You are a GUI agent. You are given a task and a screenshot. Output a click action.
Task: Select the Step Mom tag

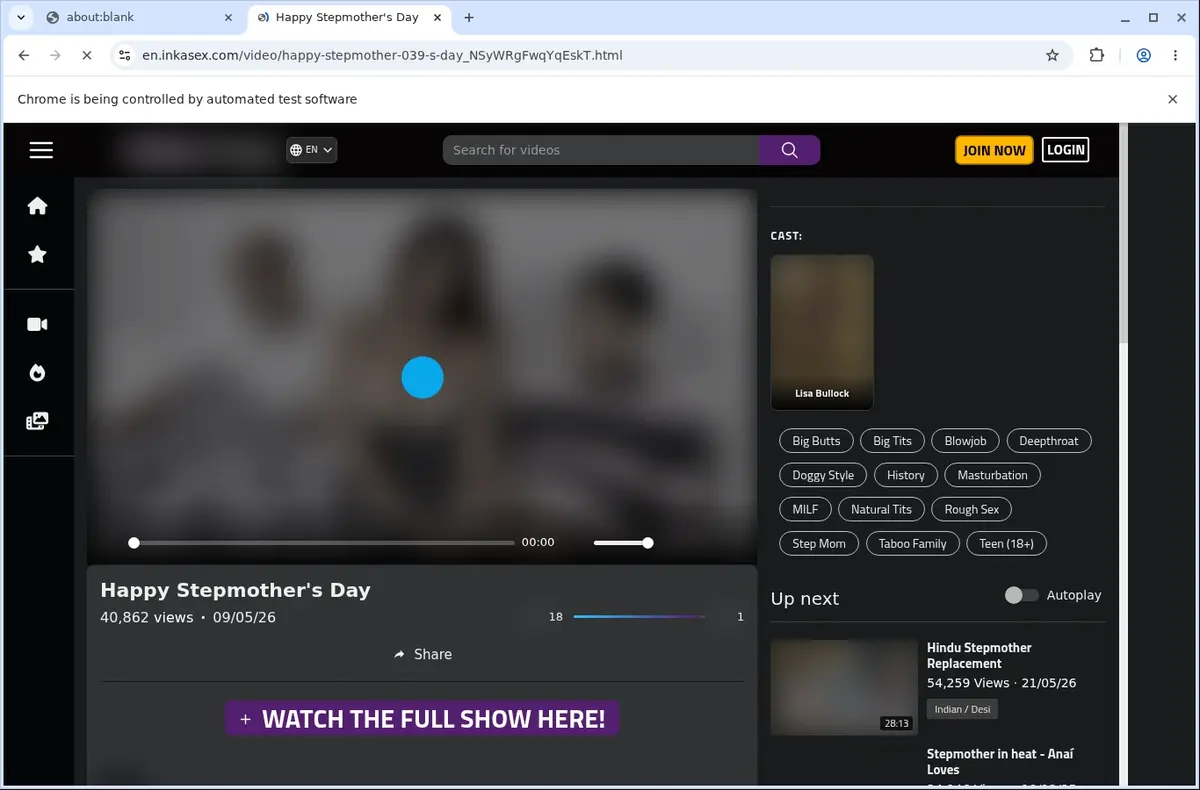(819, 543)
